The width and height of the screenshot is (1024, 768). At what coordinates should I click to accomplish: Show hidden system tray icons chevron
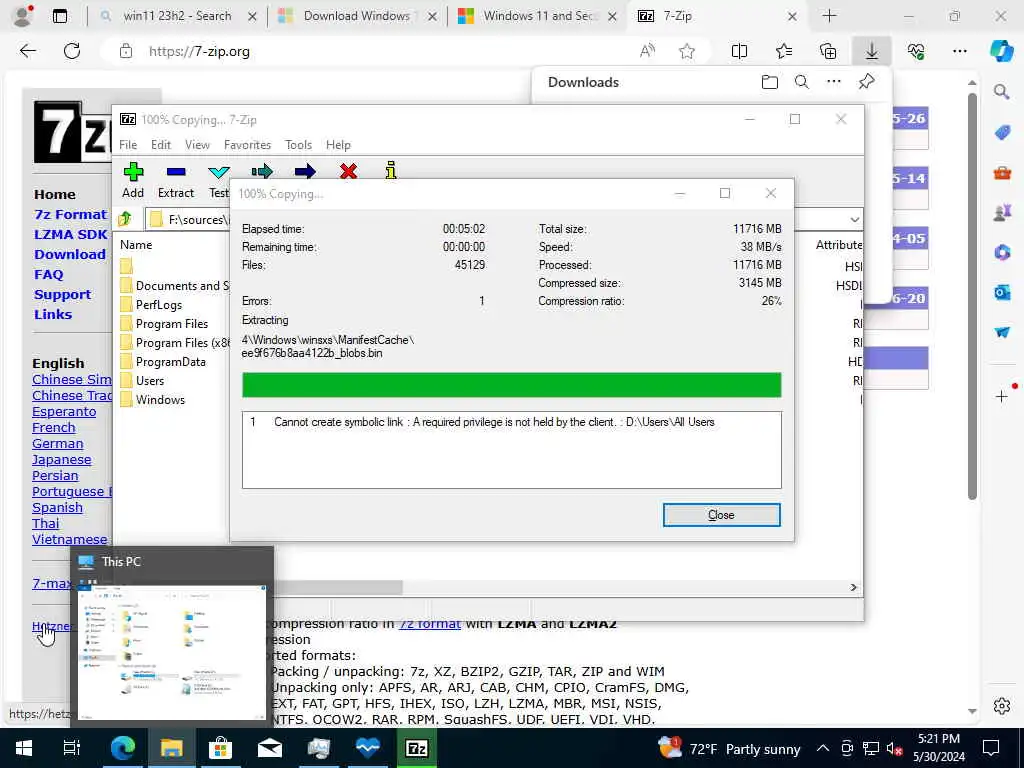click(x=823, y=748)
